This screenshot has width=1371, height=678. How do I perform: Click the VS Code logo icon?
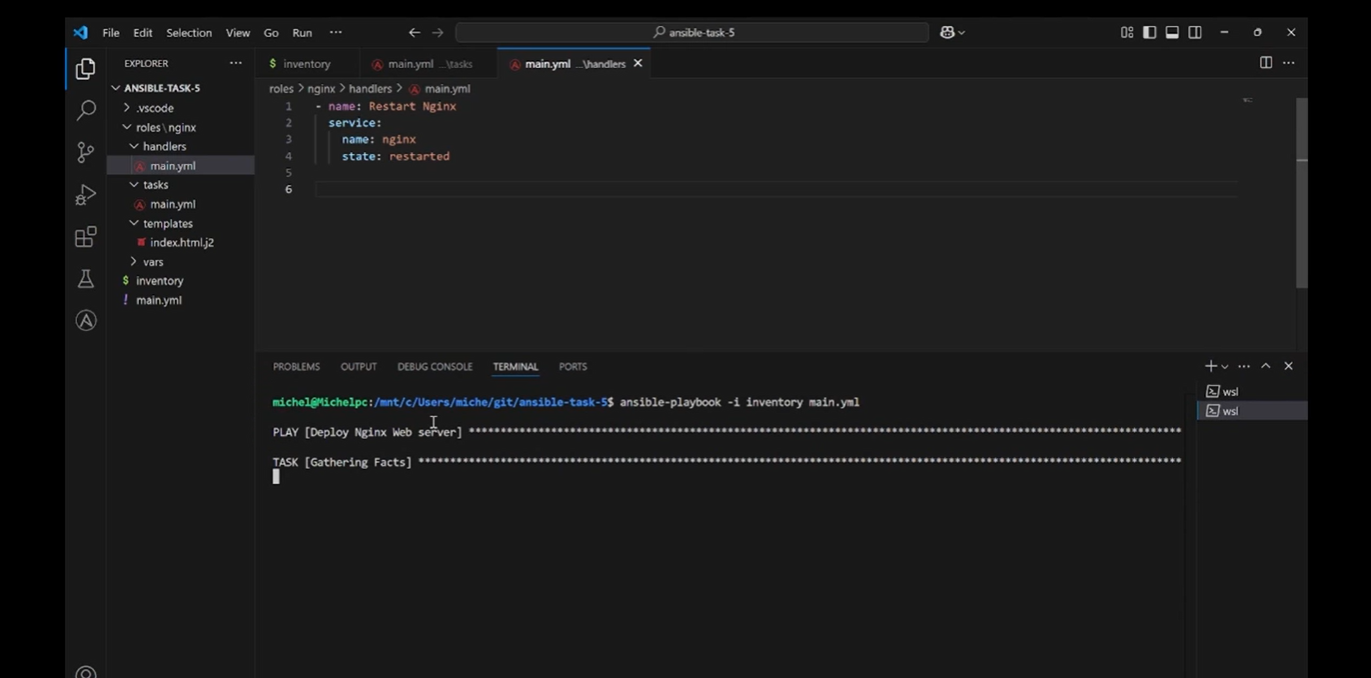click(x=80, y=33)
